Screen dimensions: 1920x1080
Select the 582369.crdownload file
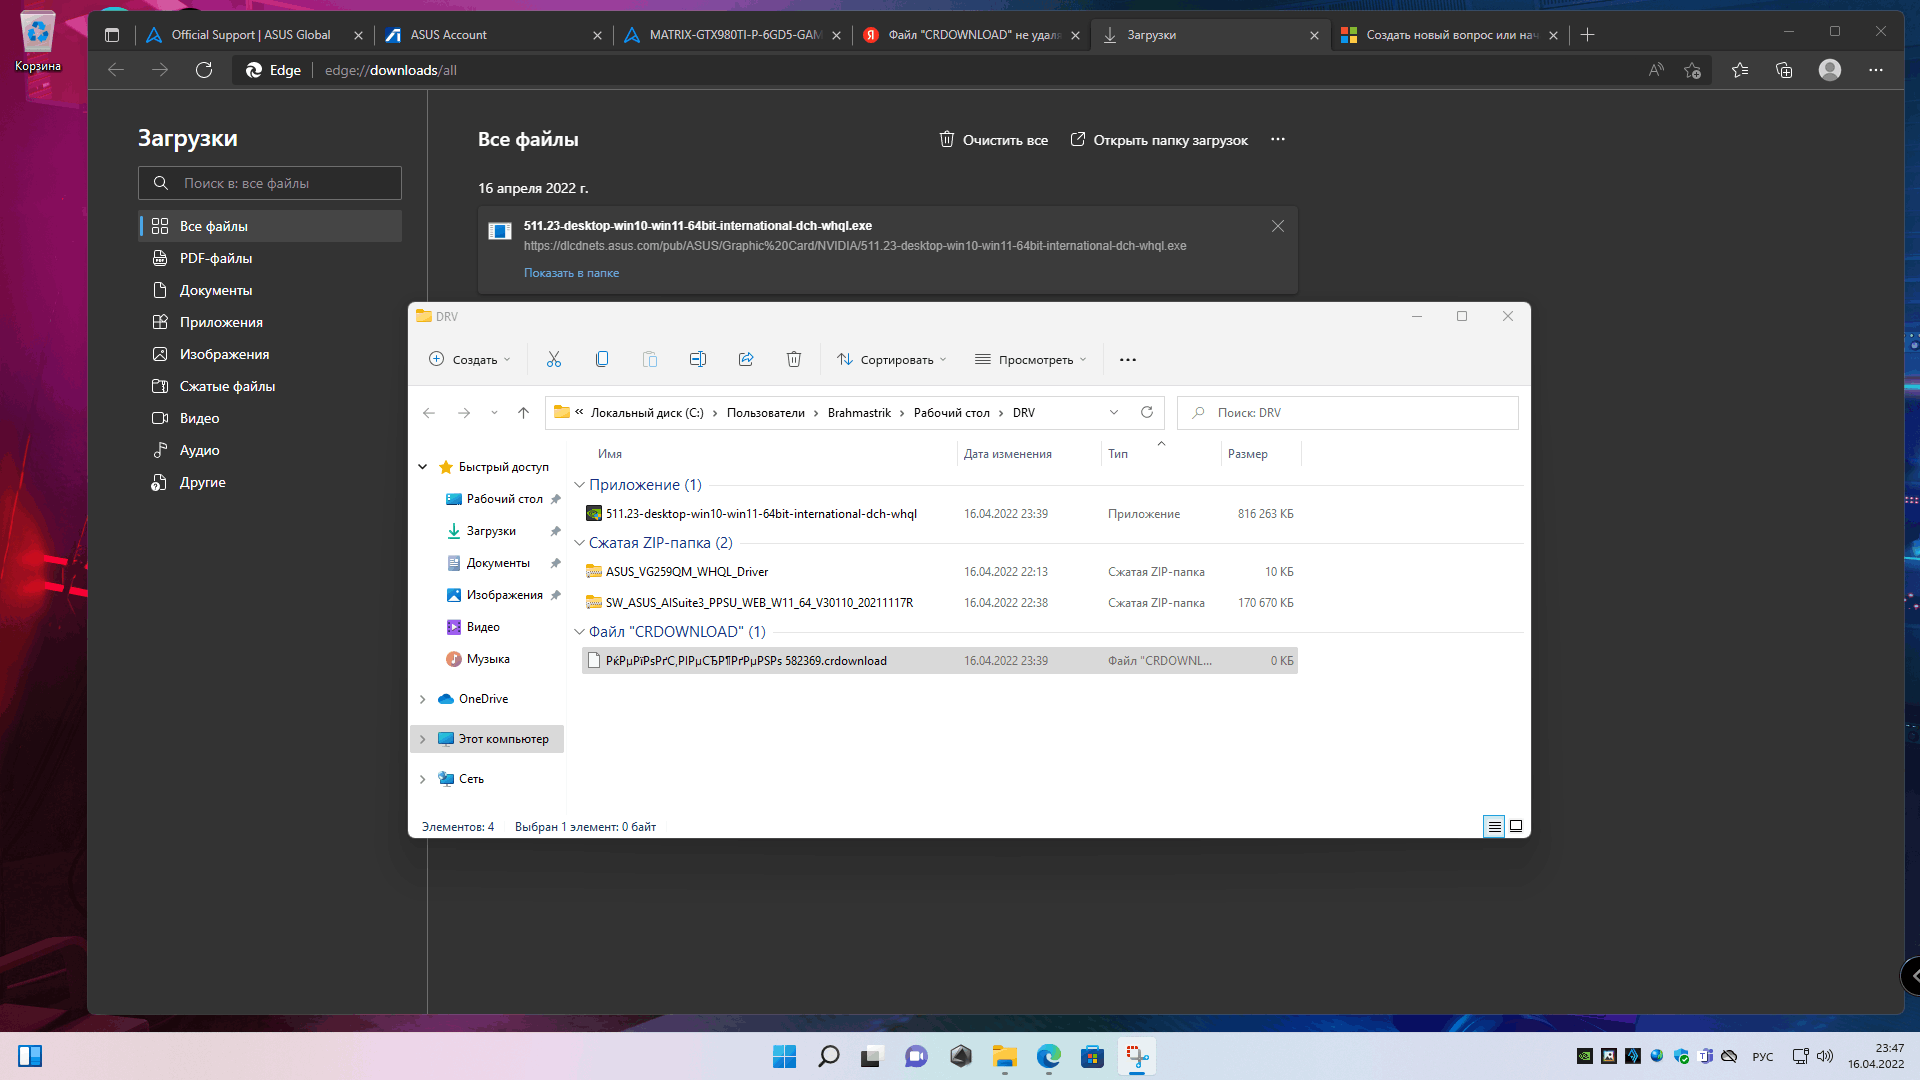pos(940,661)
